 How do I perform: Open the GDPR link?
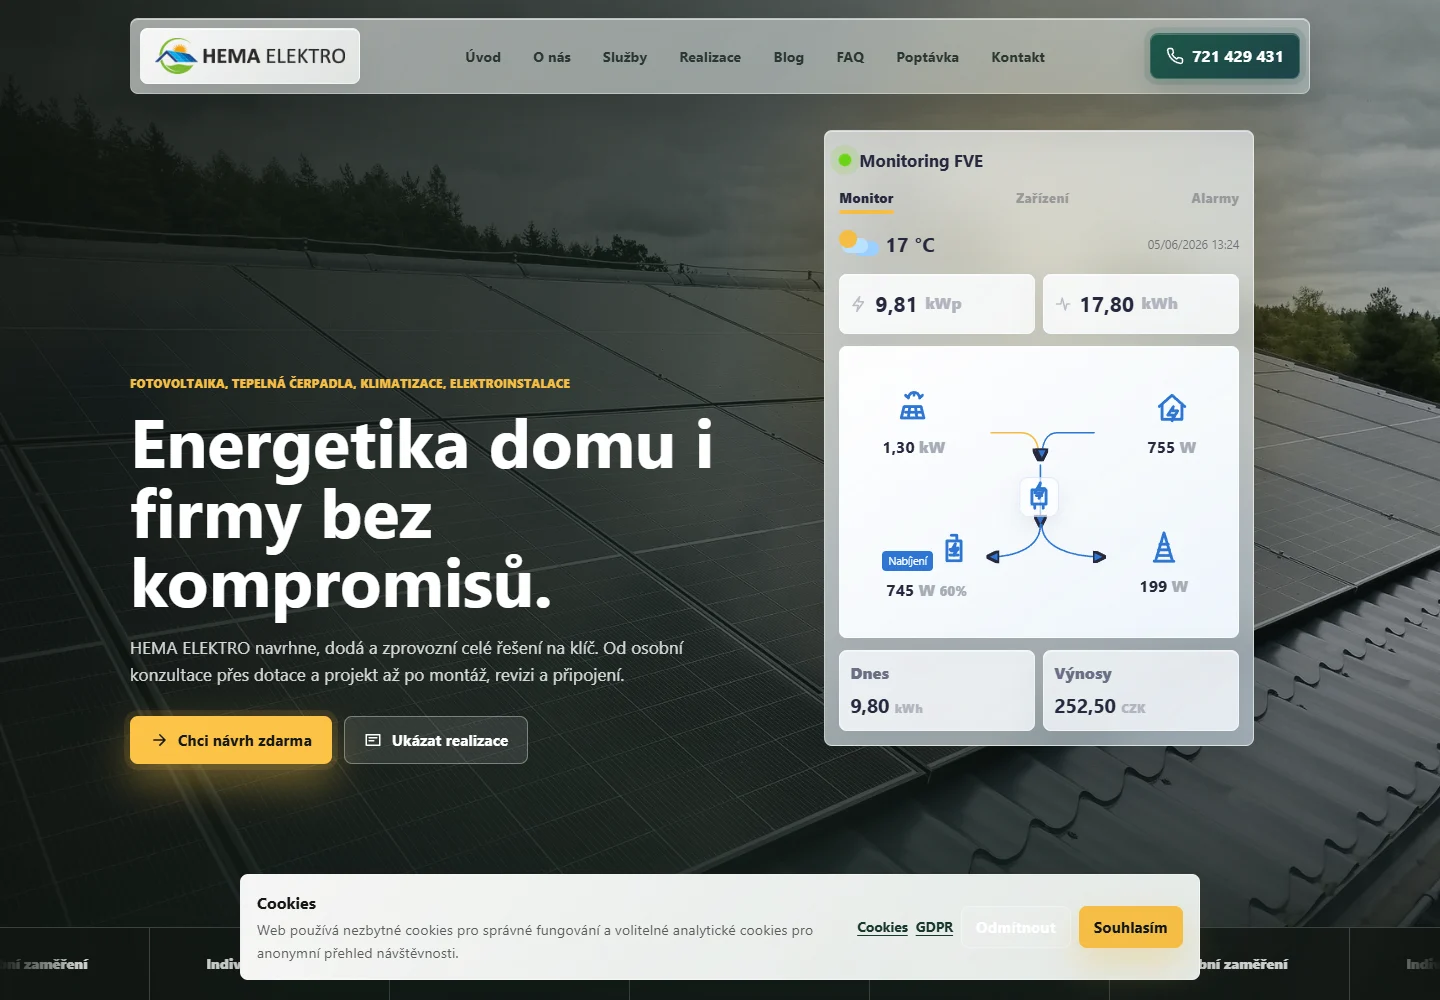tap(934, 927)
